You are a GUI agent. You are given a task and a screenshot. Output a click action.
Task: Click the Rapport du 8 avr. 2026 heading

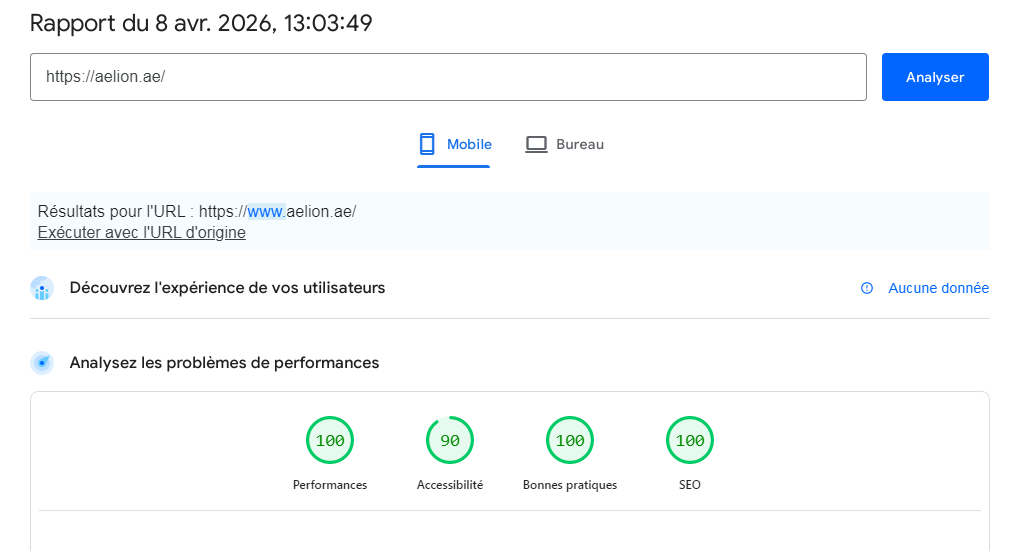point(201,23)
